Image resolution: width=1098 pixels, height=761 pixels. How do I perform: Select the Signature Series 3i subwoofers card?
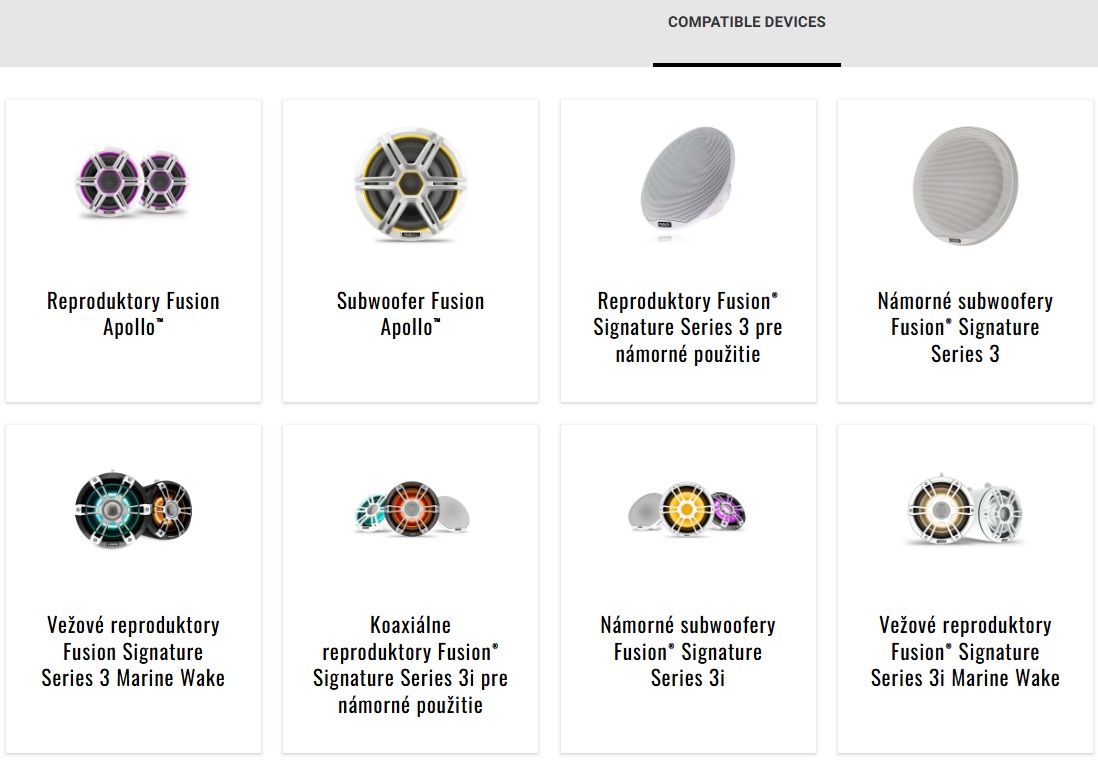[688, 589]
